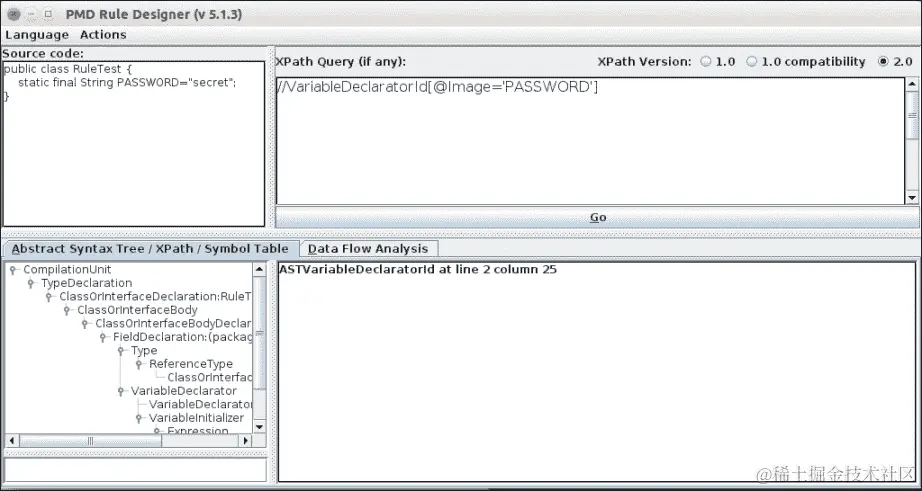Click the 'public class RuleTest {' source line
This screenshot has height=491, width=922.
[x=68, y=69]
